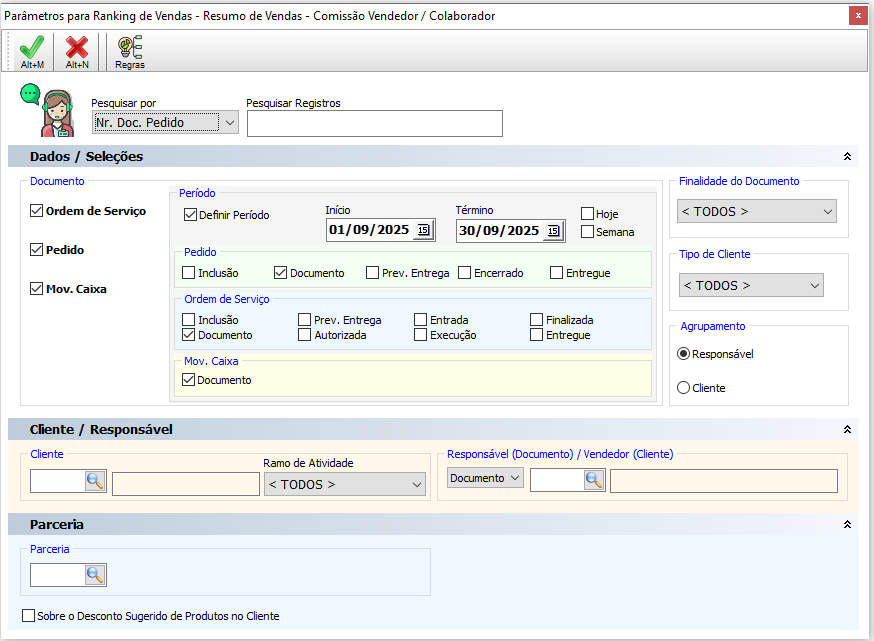Screen dimensions: 874x641
Task: Open calendar picker for Início date
Action: tap(424, 230)
